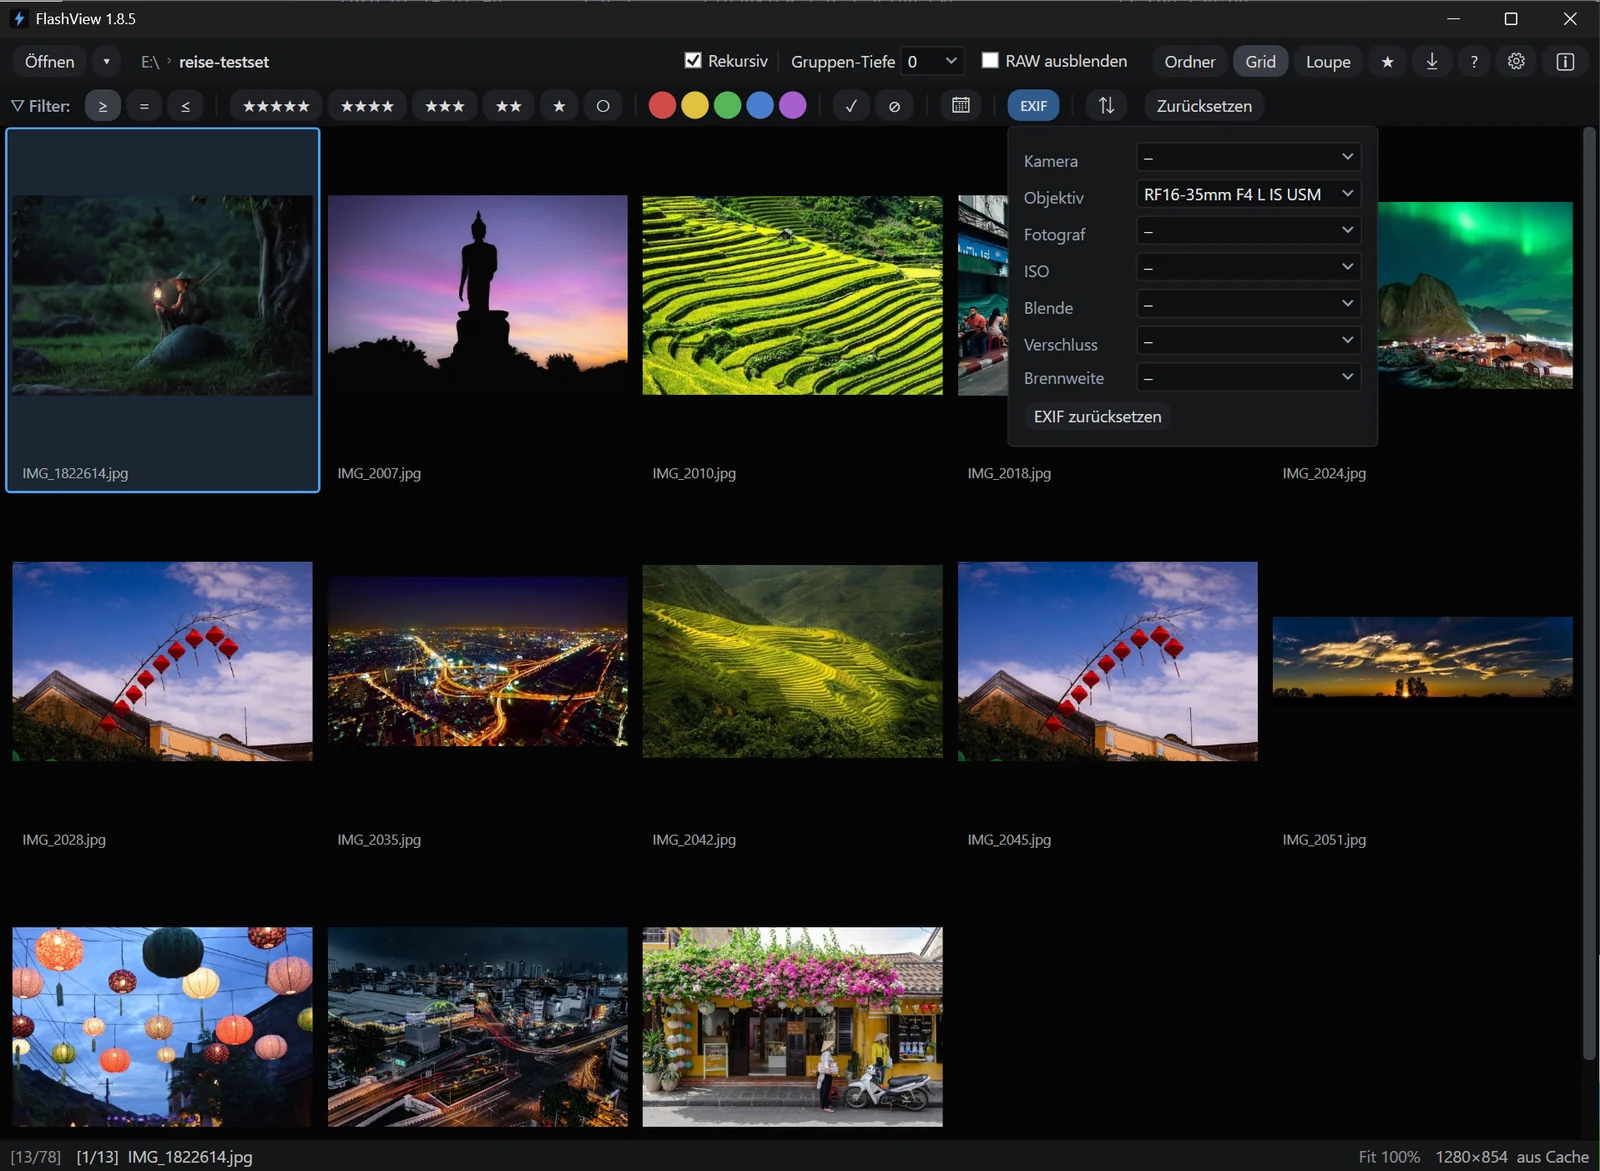
Task: Open the help question mark icon
Action: (1474, 62)
